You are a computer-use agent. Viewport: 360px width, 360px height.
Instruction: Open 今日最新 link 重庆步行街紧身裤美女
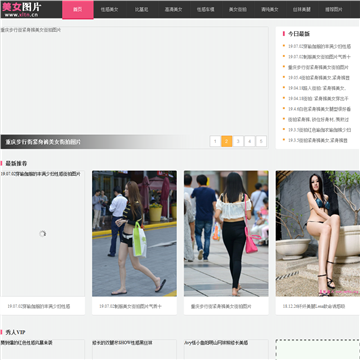tap(318, 67)
